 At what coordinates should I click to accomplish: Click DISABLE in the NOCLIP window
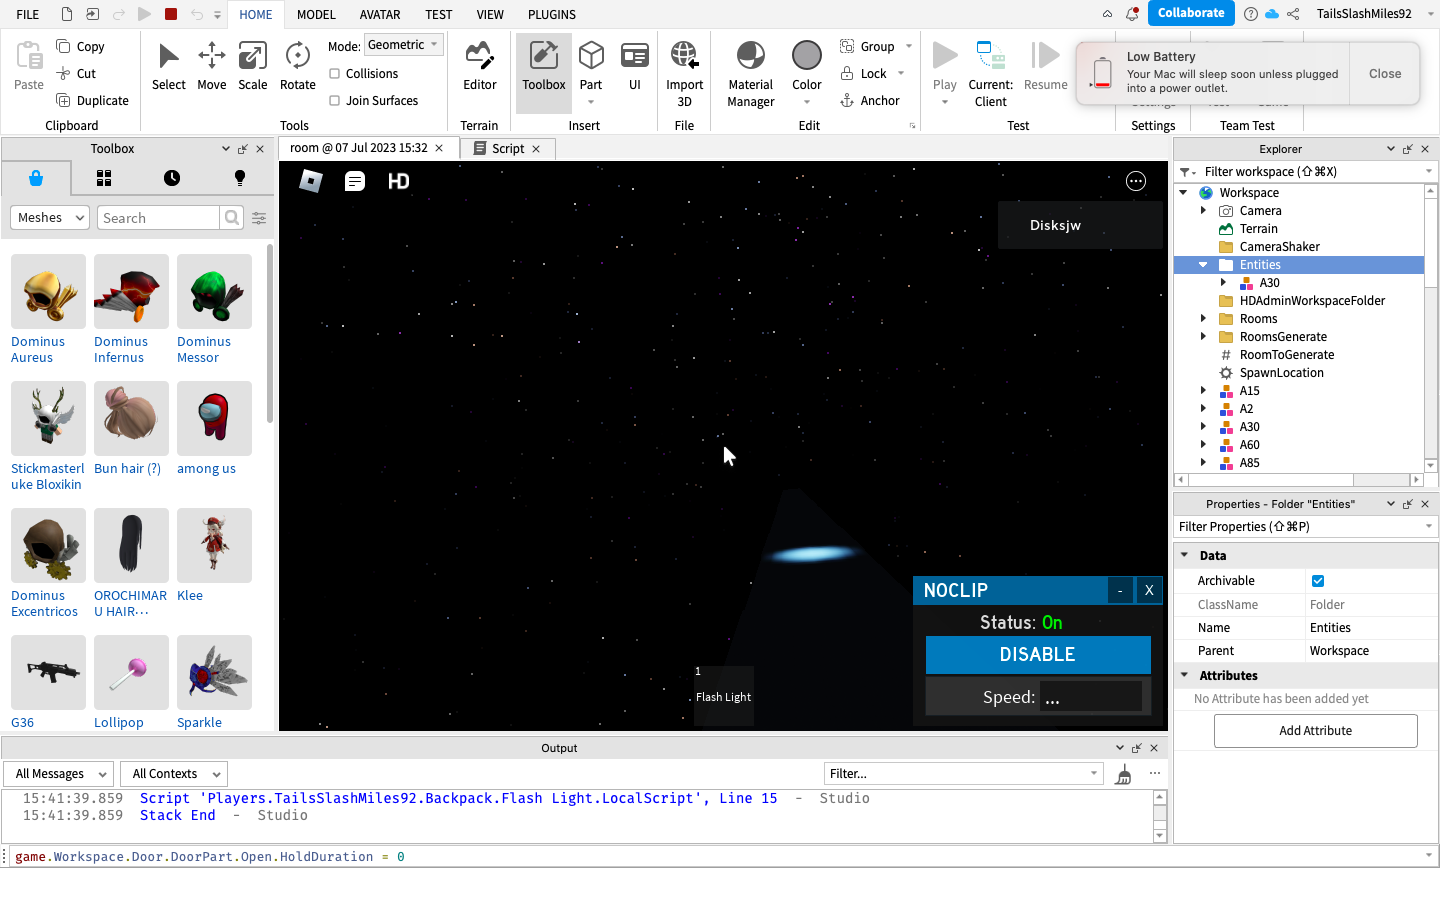click(1038, 655)
